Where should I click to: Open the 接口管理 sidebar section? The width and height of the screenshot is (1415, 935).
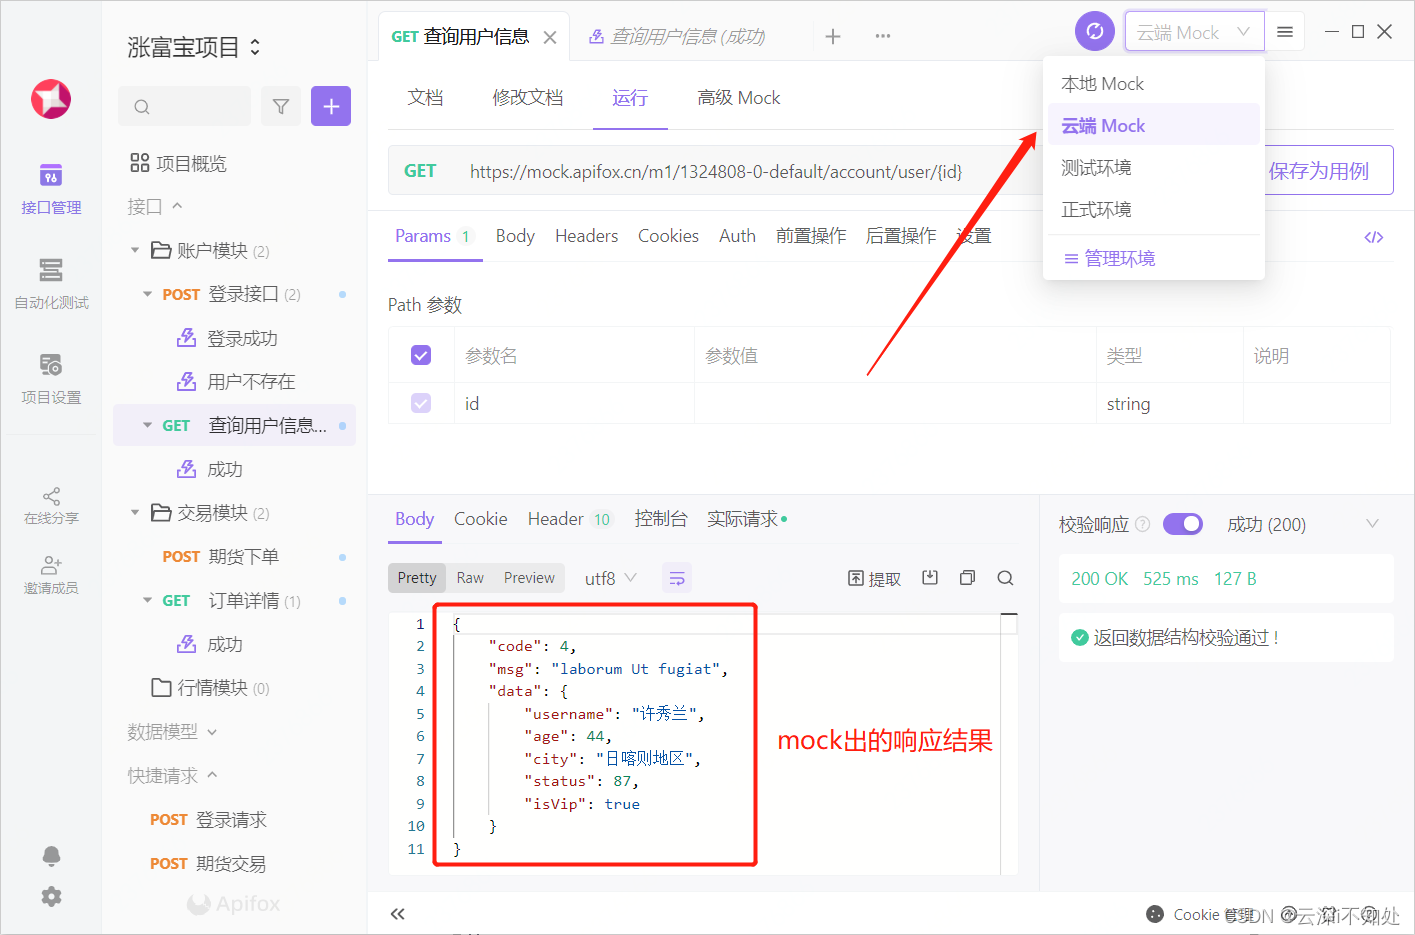pos(51,189)
